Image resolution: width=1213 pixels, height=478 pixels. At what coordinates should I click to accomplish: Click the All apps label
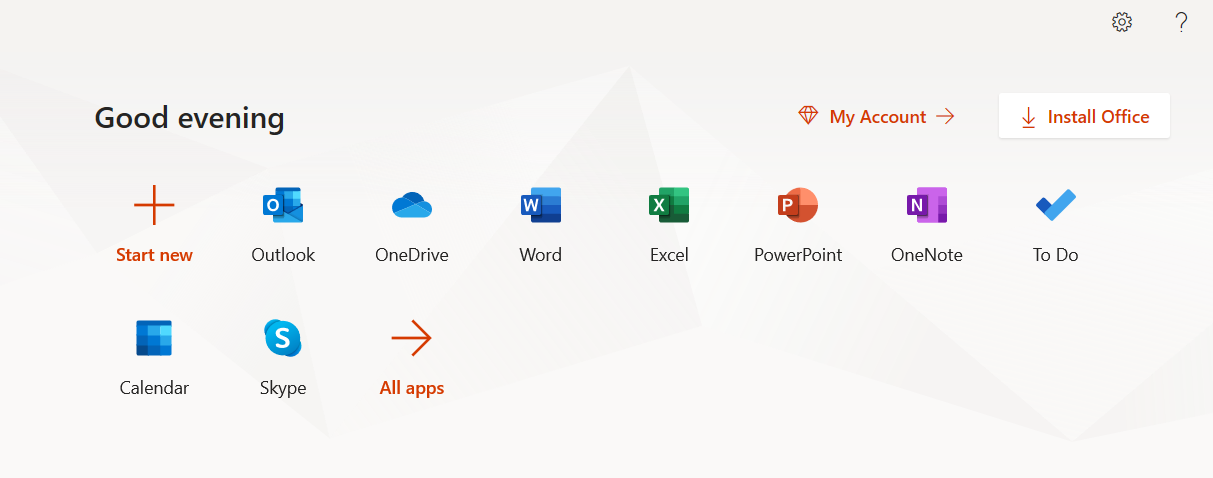pos(412,388)
